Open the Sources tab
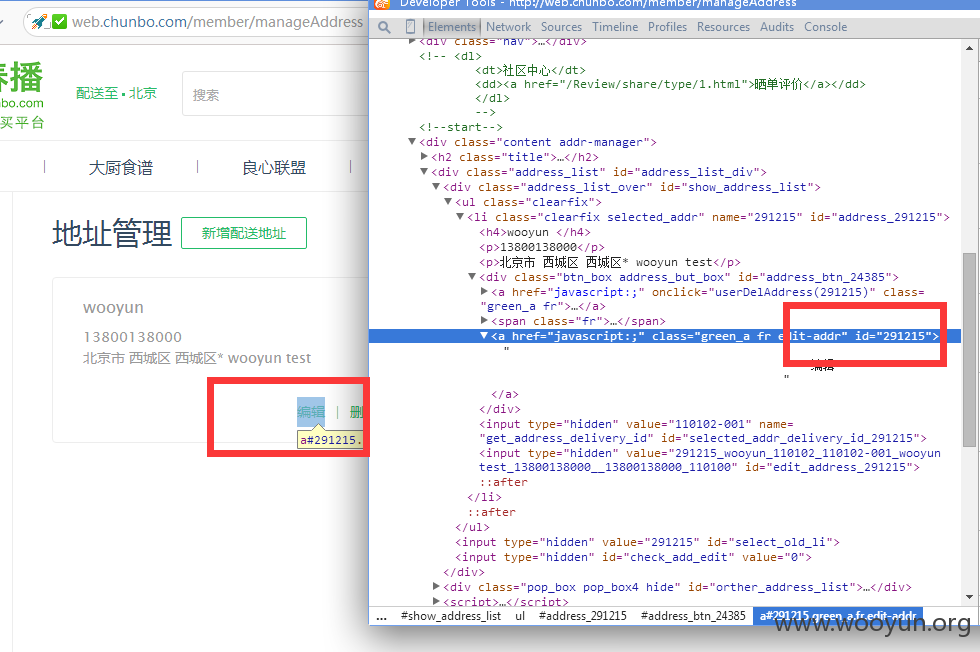This screenshot has width=980, height=652. (x=561, y=27)
